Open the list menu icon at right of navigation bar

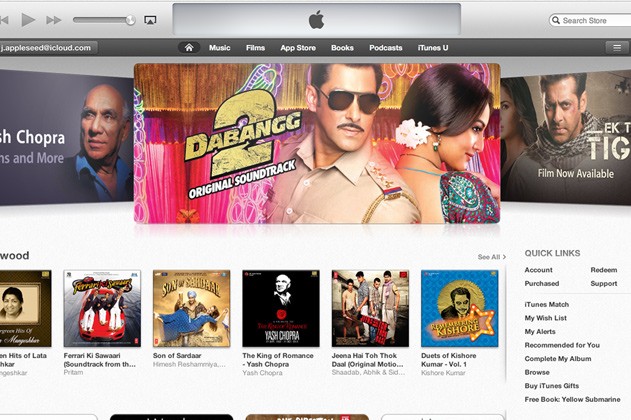click(x=615, y=47)
